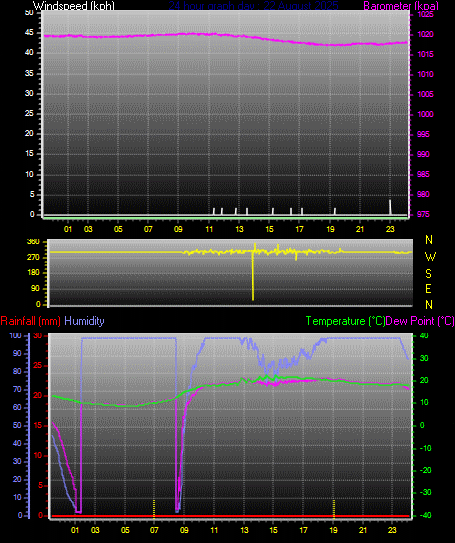Image resolution: width=455 pixels, height=543 pixels.
Task: Click the "Barometer (kpa)" title
Action: pyautogui.click(x=401, y=6)
